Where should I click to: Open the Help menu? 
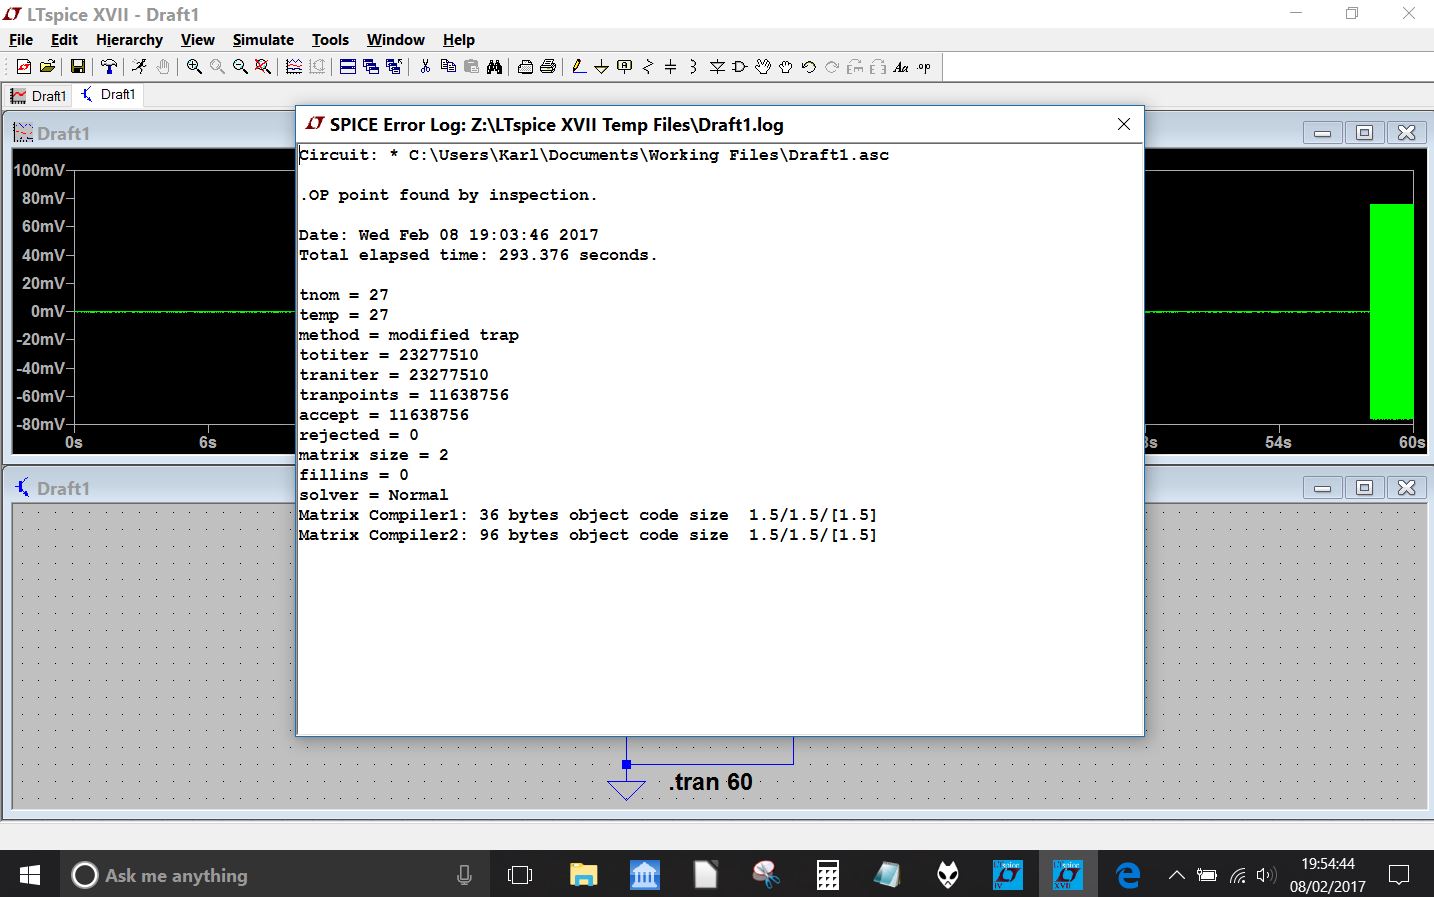click(459, 40)
